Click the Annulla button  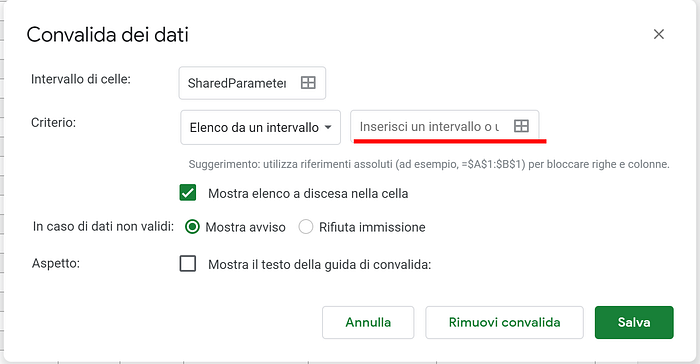tap(368, 322)
